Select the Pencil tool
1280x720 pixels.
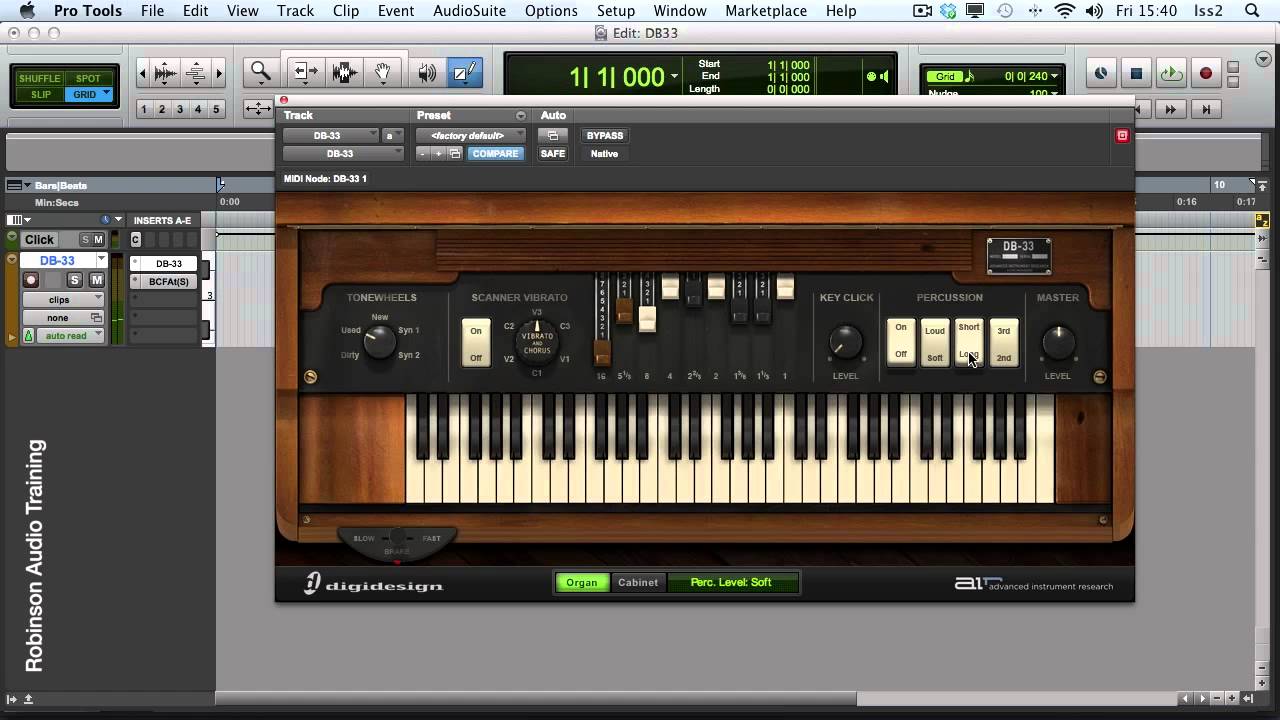pos(465,72)
